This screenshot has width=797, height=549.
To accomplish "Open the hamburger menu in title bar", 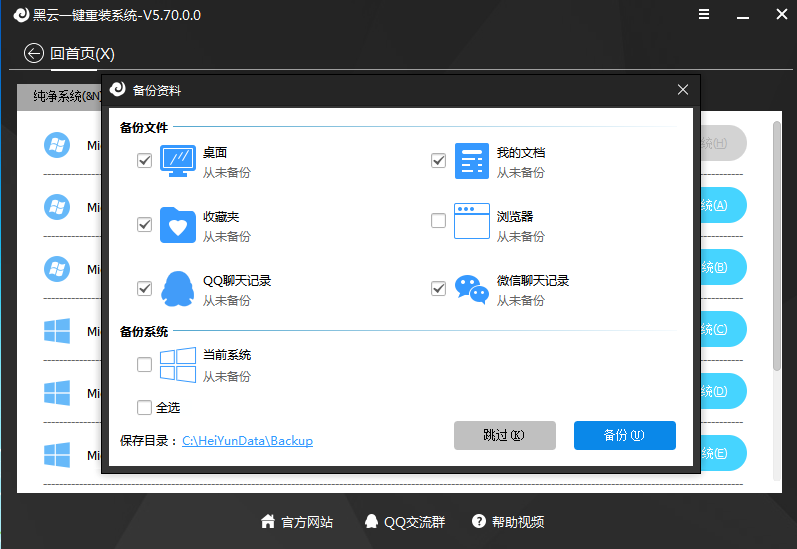I will click(704, 15).
